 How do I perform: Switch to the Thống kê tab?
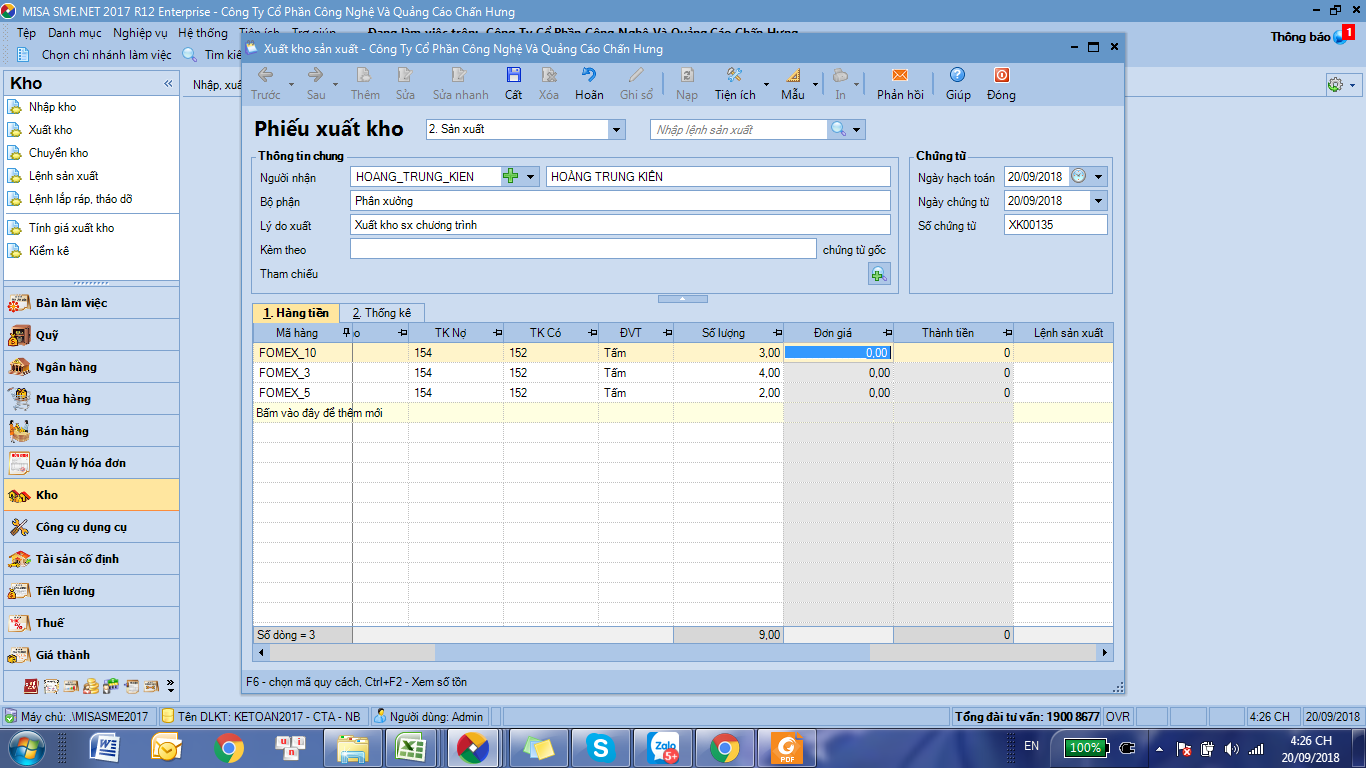pos(382,313)
